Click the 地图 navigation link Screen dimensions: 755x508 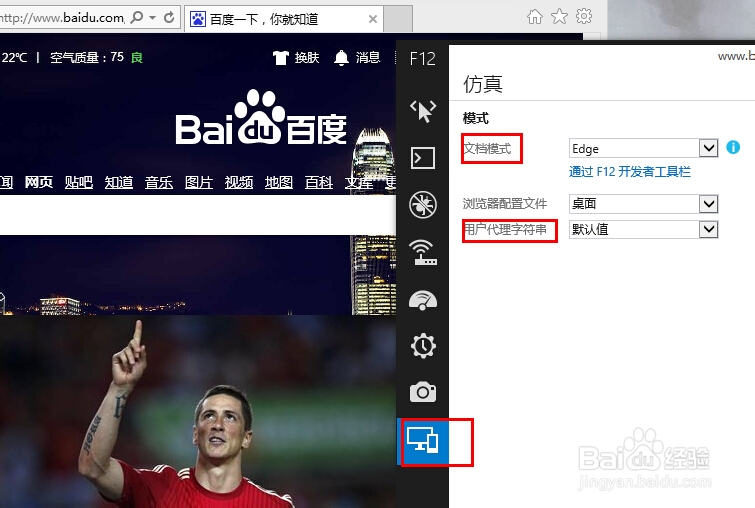tap(279, 182)
